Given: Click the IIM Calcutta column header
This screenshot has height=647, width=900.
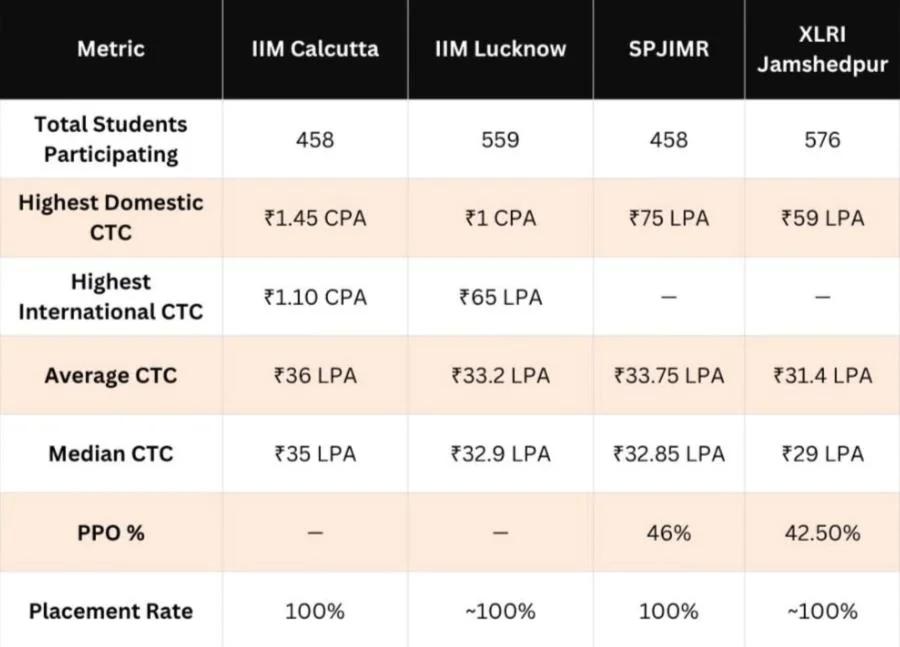Looking at the screenshot, I should click(x=314, y=49).
